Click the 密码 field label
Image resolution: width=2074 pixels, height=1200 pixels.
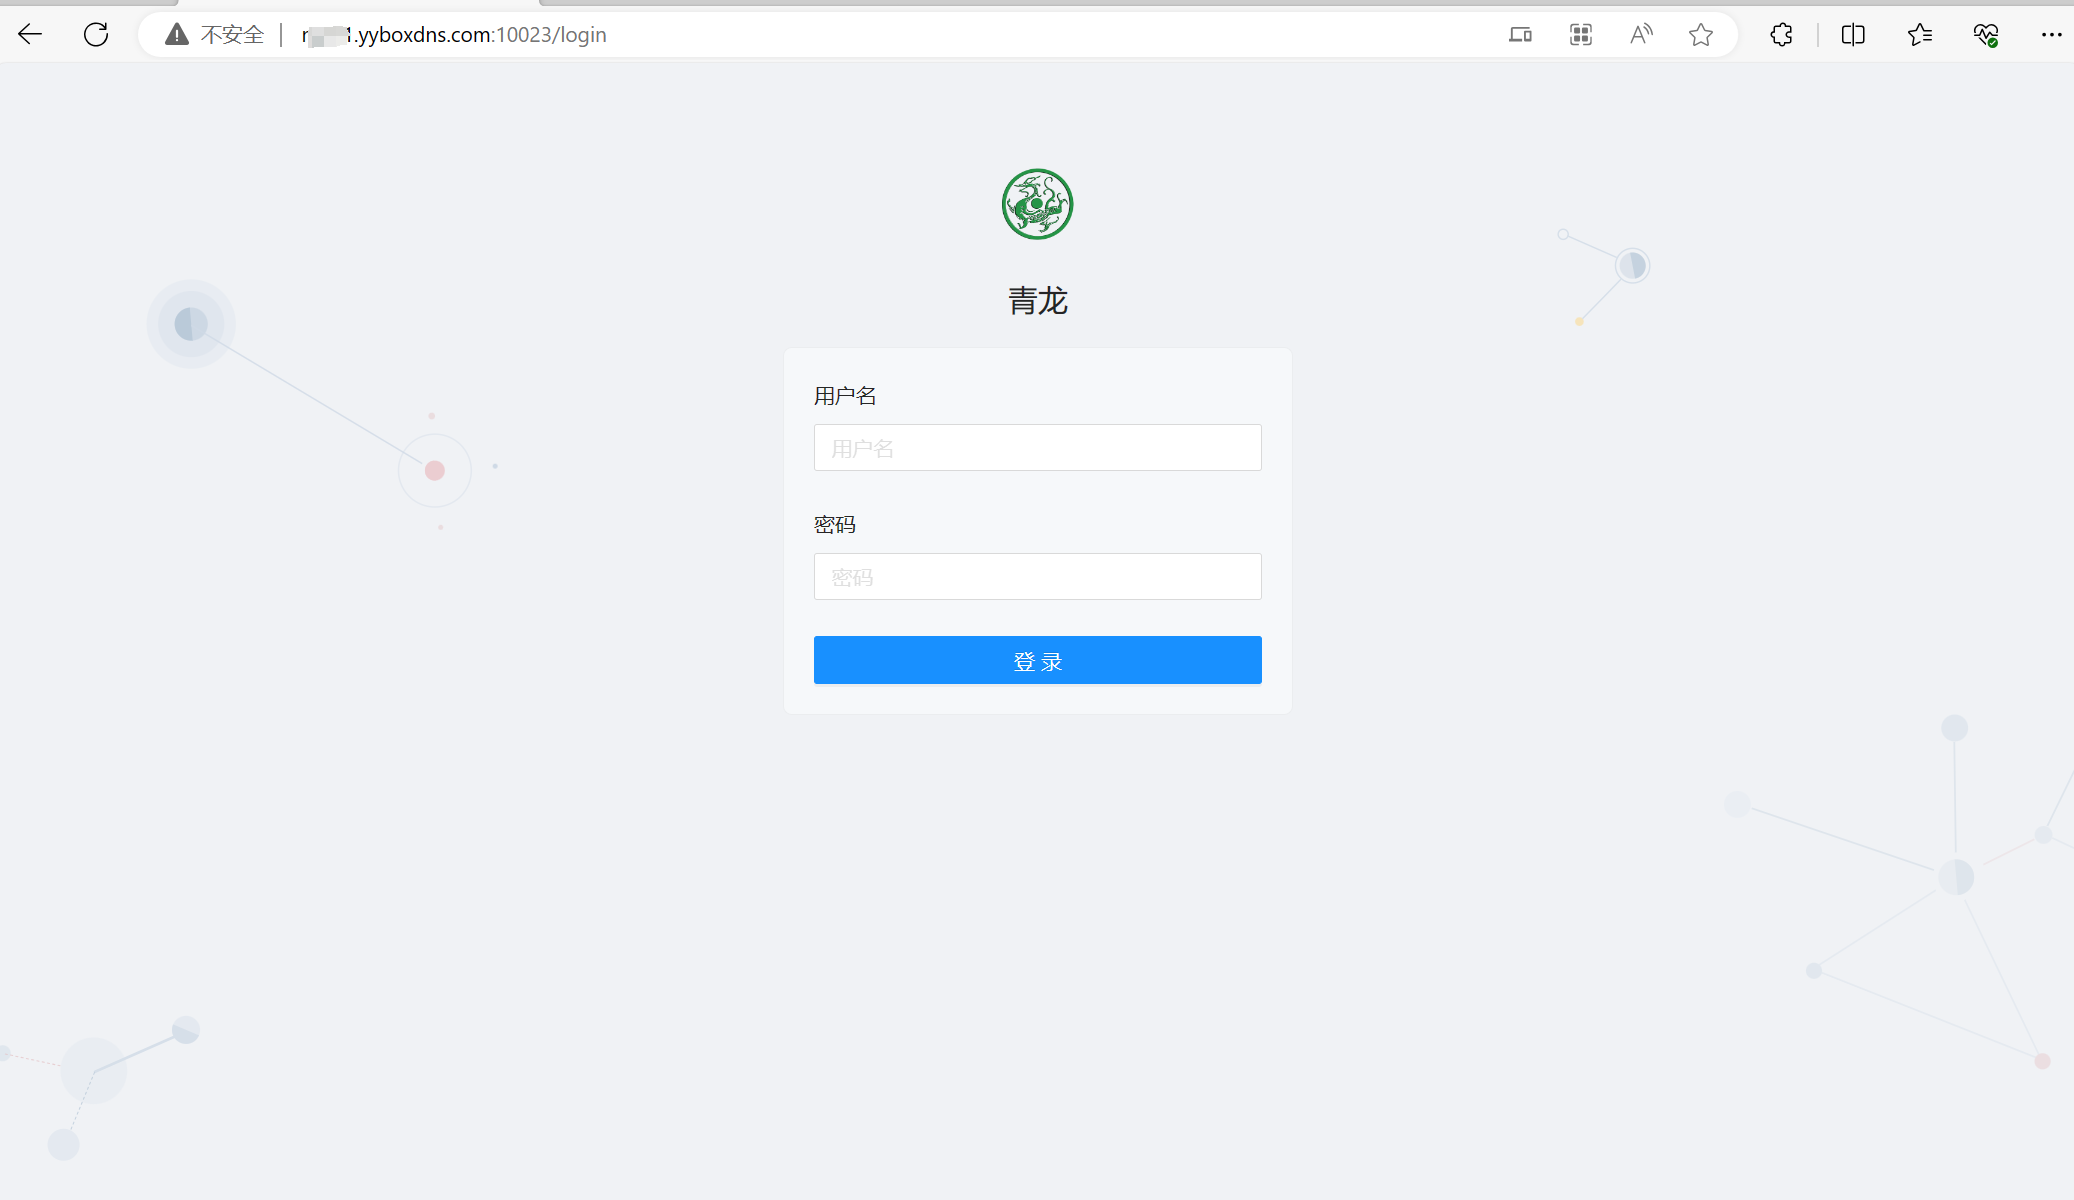point(835,525)
